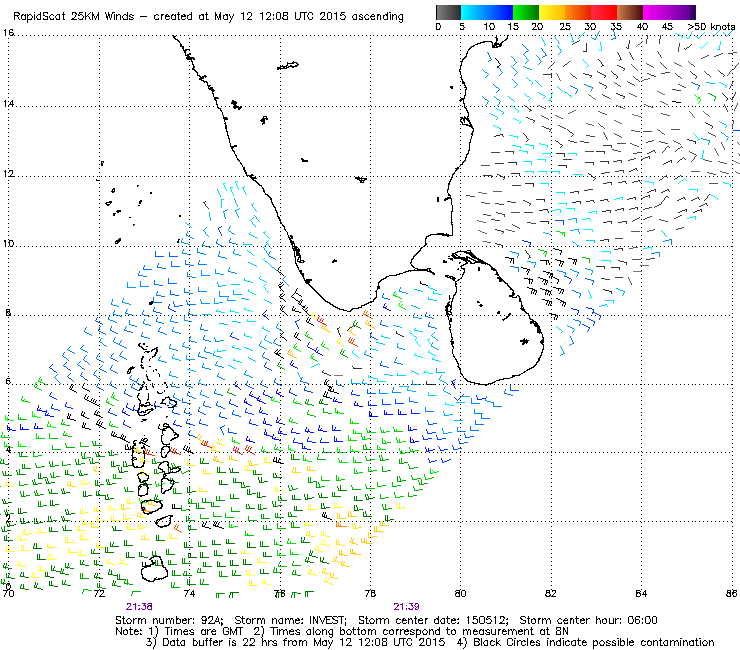
Task: Click the magenta 40-45 knots legend swatch
Action: [x=656, y=12]
